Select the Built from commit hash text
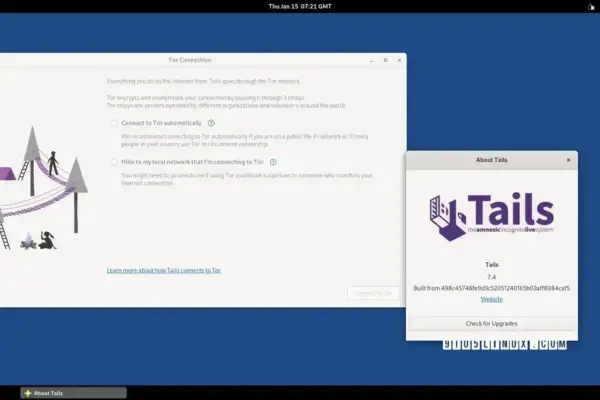This screenshot has width=600, height=400. point(492,288)
